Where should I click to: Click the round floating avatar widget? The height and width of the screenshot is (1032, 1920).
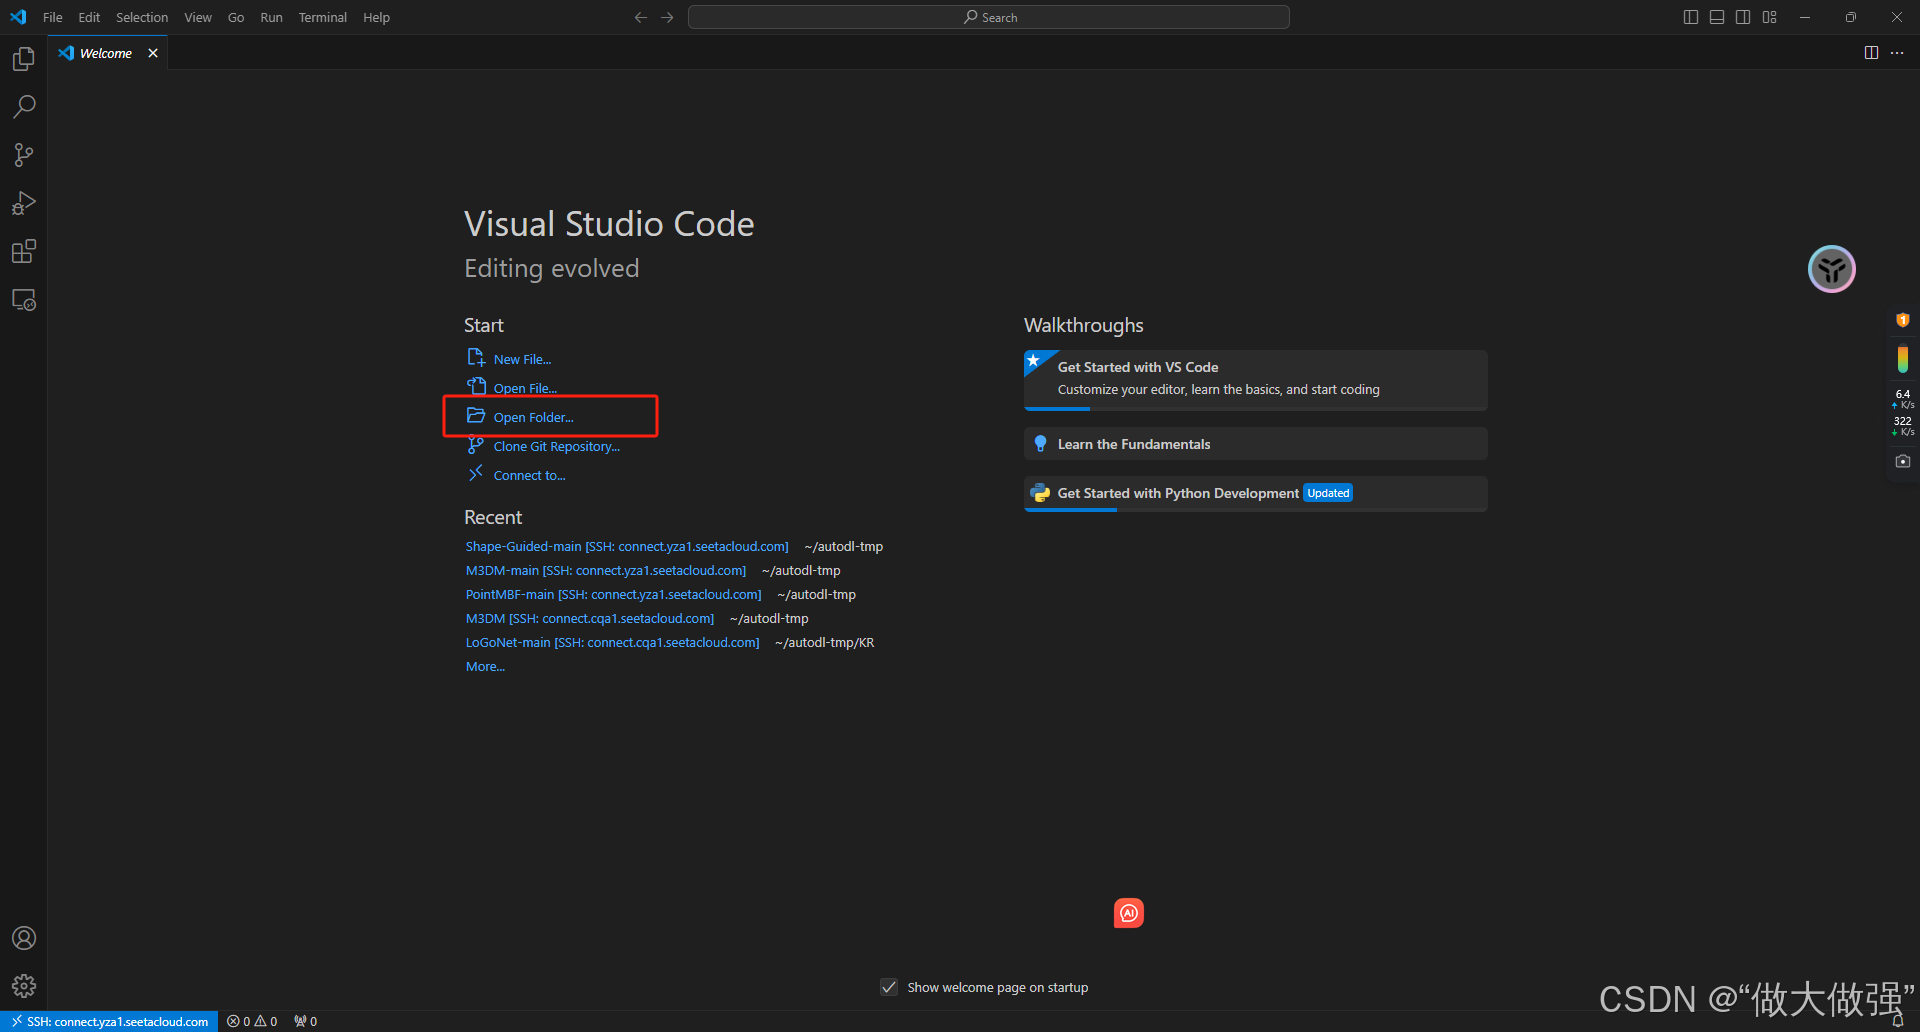(1832, 269)
